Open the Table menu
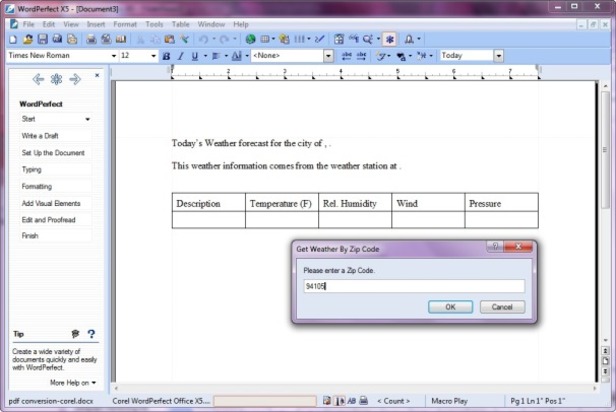This screenshot has width=616, height=412. click(181, 24)
